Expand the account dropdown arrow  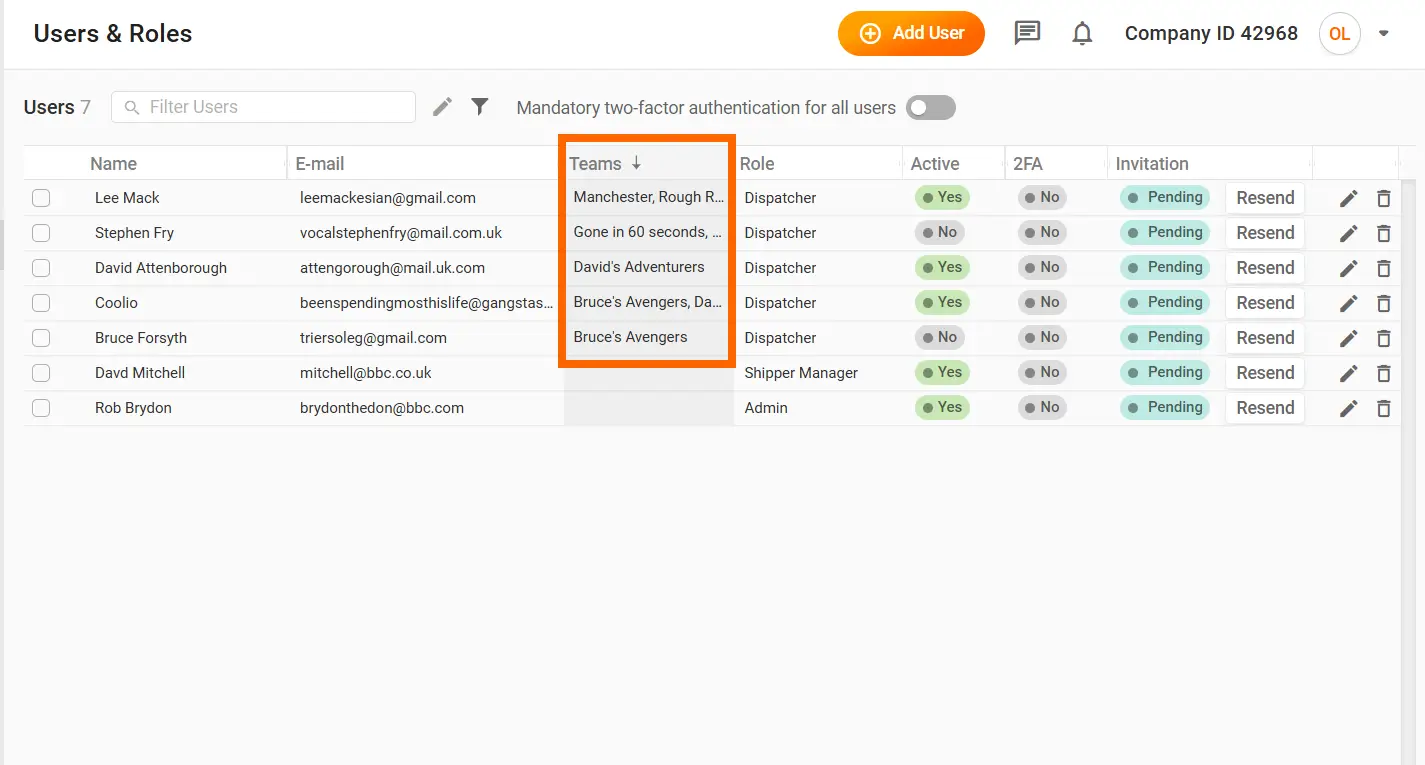(x=1384, y=33)
